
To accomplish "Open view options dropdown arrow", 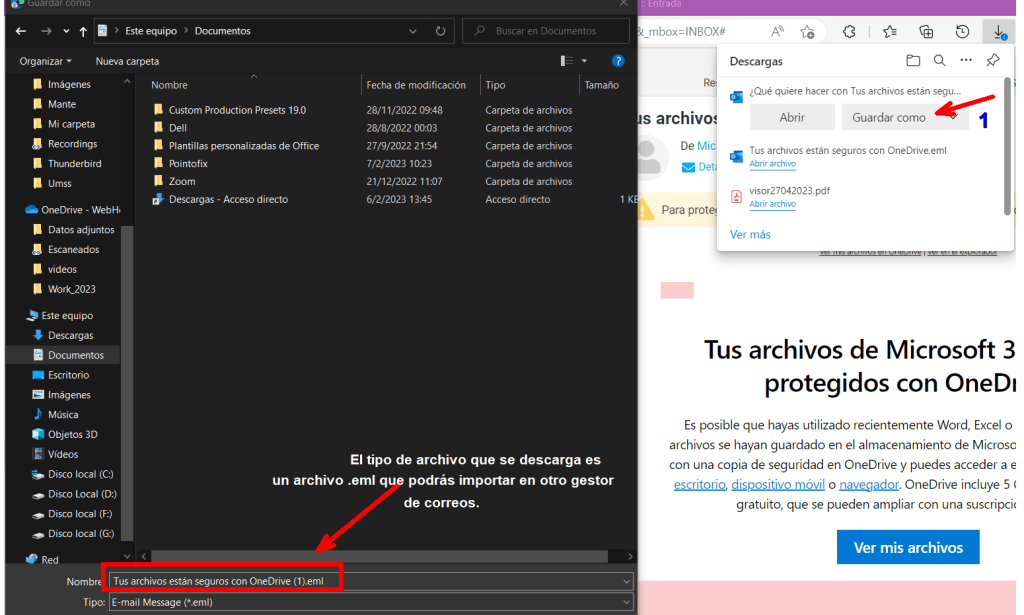I will point(584,61).
